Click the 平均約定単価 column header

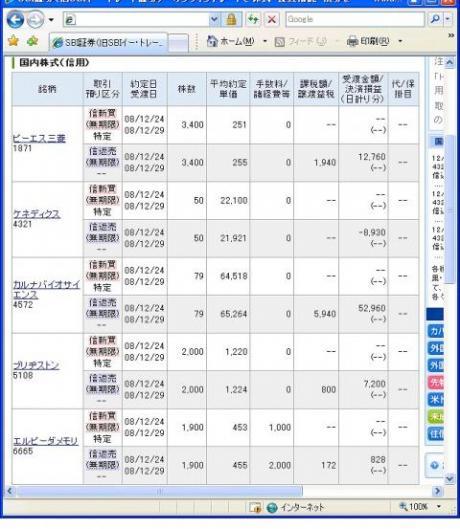pos(228,89)
